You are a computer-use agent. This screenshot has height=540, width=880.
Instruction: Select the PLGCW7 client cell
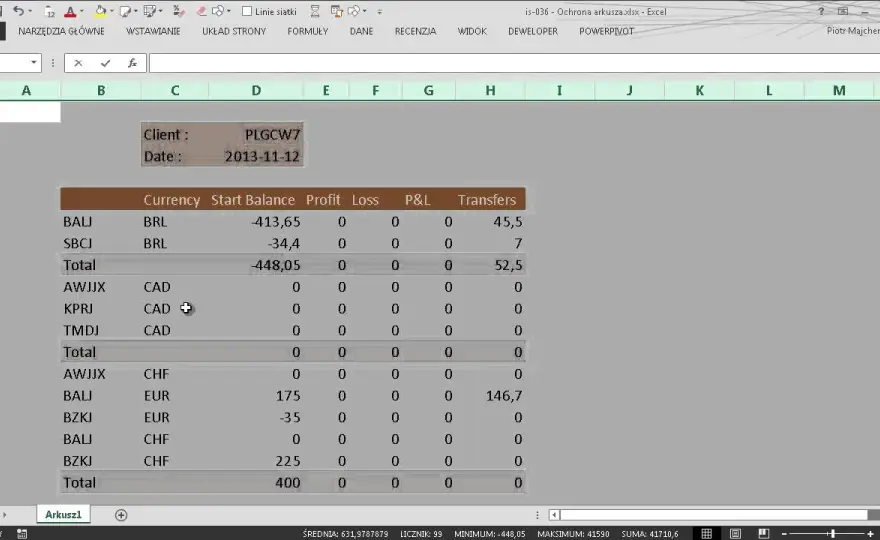256,135
